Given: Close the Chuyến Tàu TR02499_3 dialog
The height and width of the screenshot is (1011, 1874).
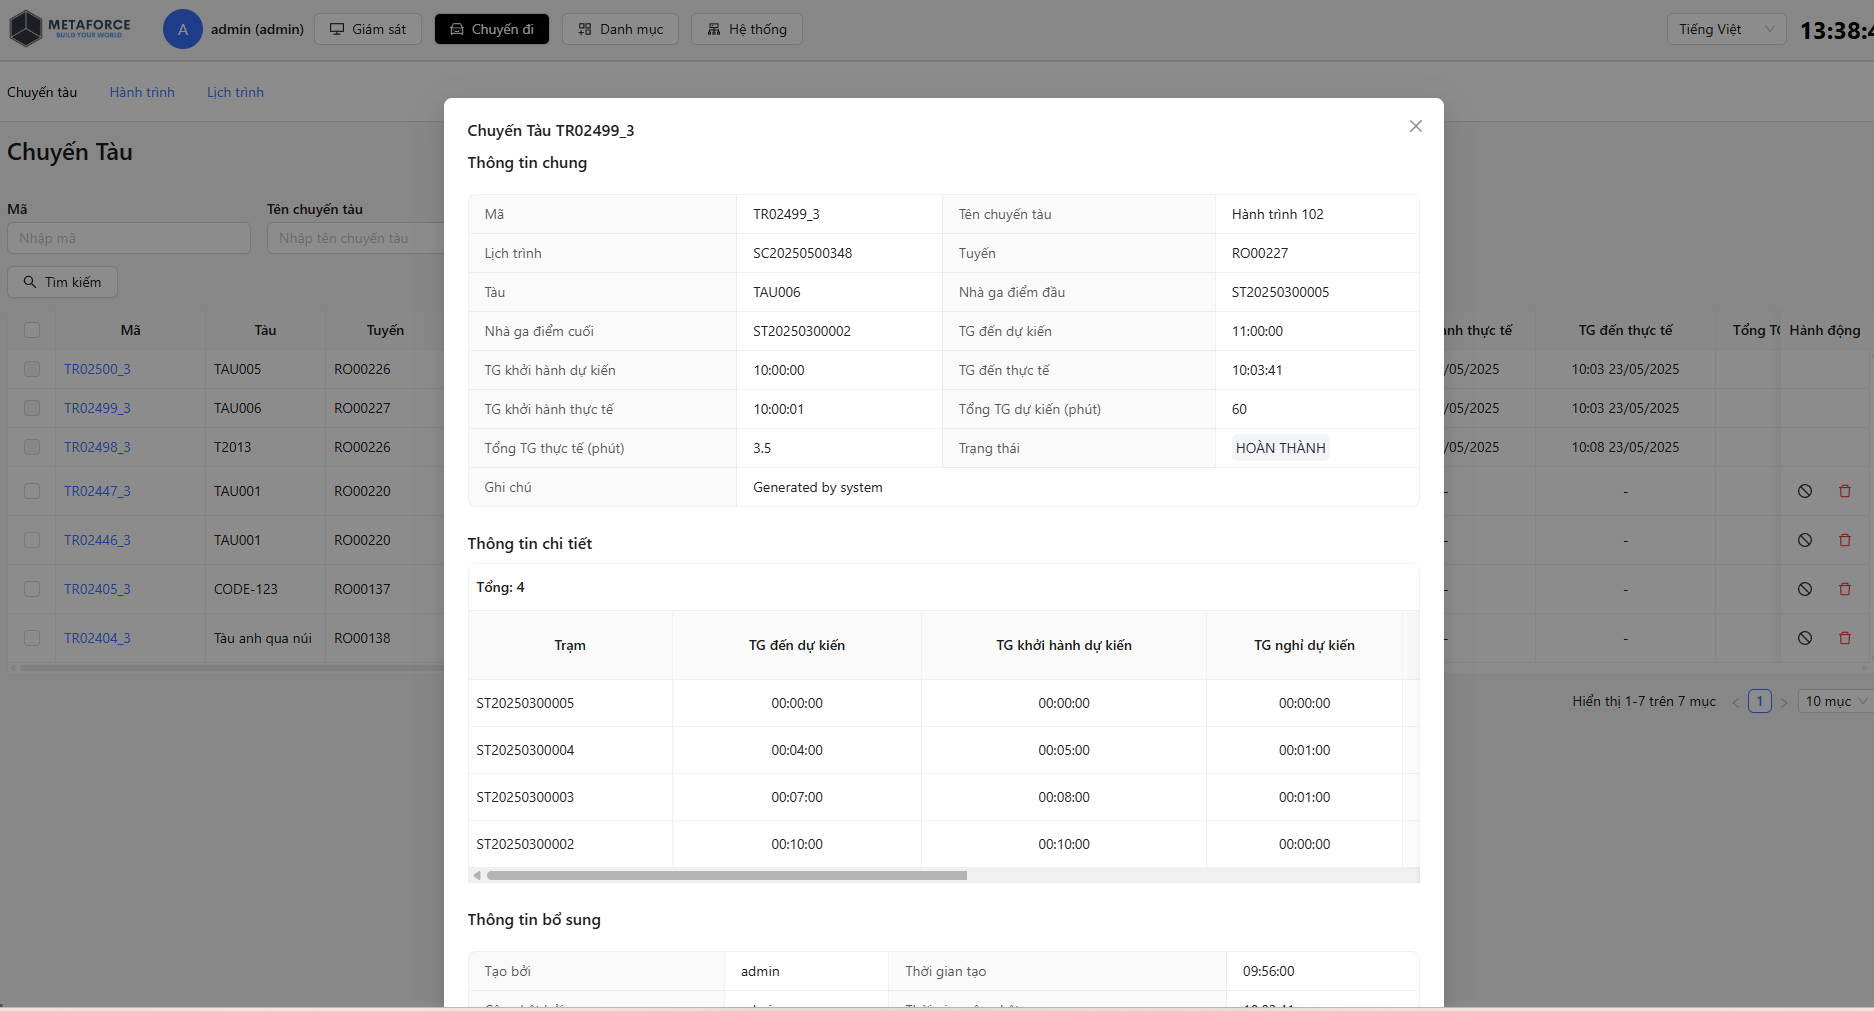Looking at the screenshot, I should pos(1415,126).
